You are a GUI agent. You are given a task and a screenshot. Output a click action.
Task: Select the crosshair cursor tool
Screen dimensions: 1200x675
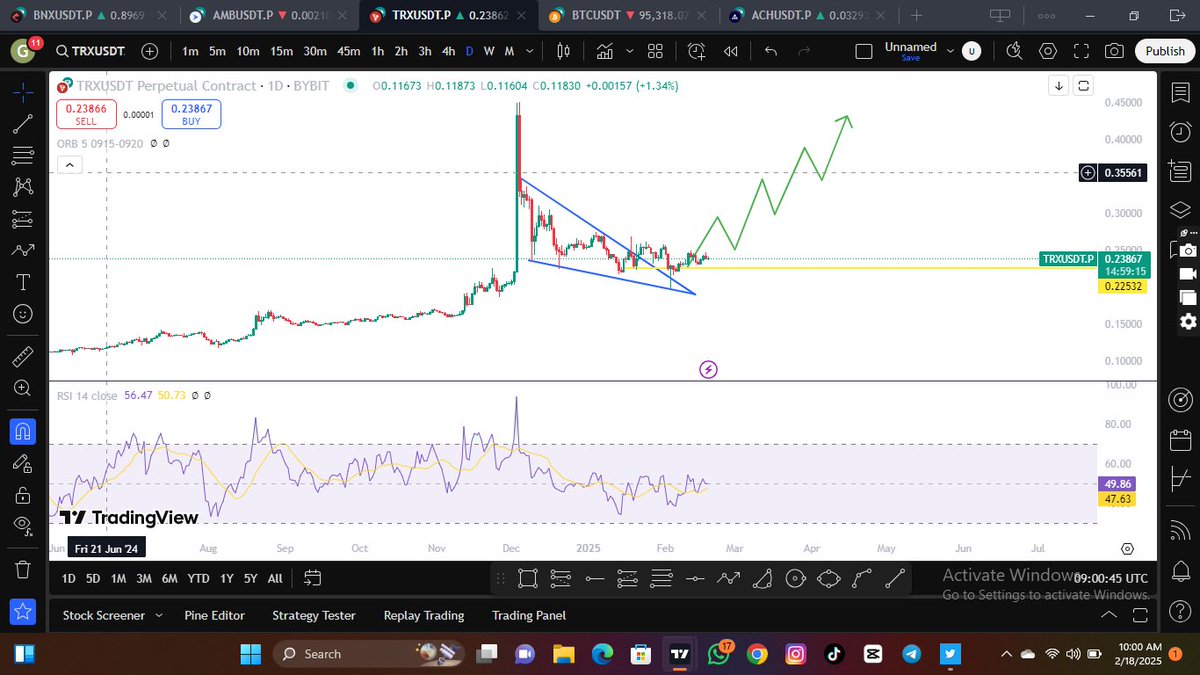[24, 92]
